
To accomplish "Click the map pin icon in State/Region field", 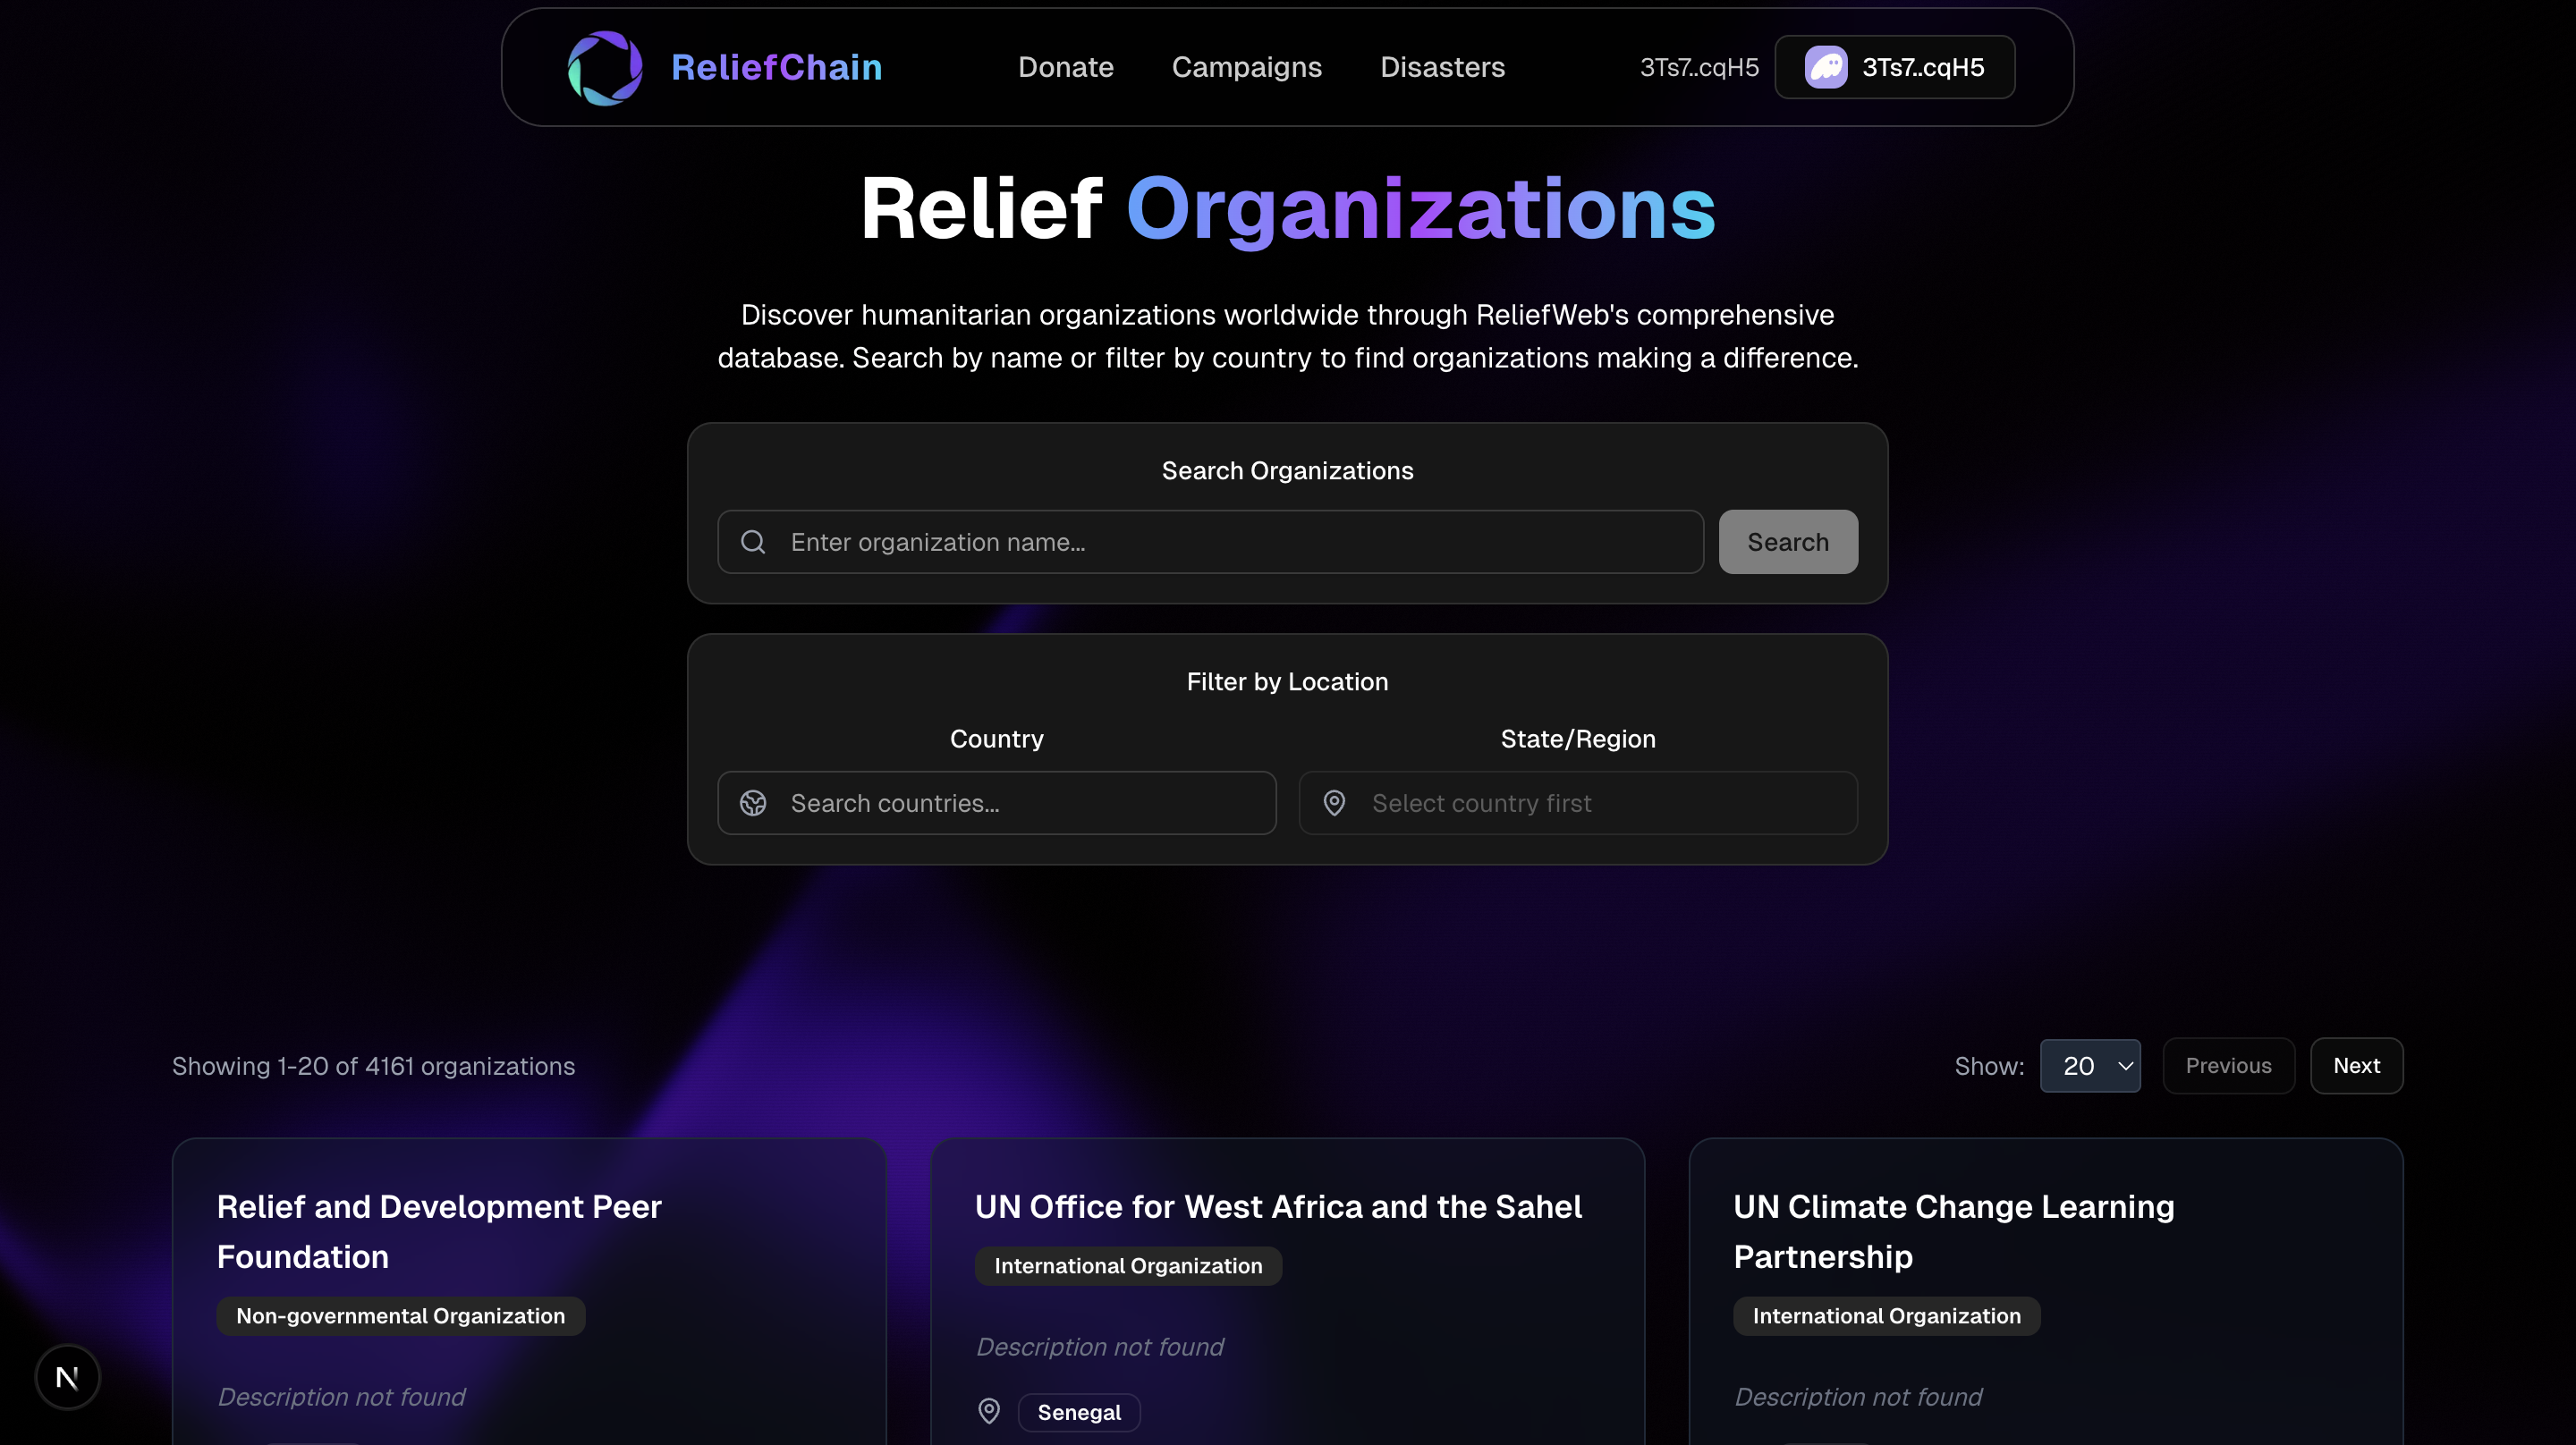I will (1334, 803).
